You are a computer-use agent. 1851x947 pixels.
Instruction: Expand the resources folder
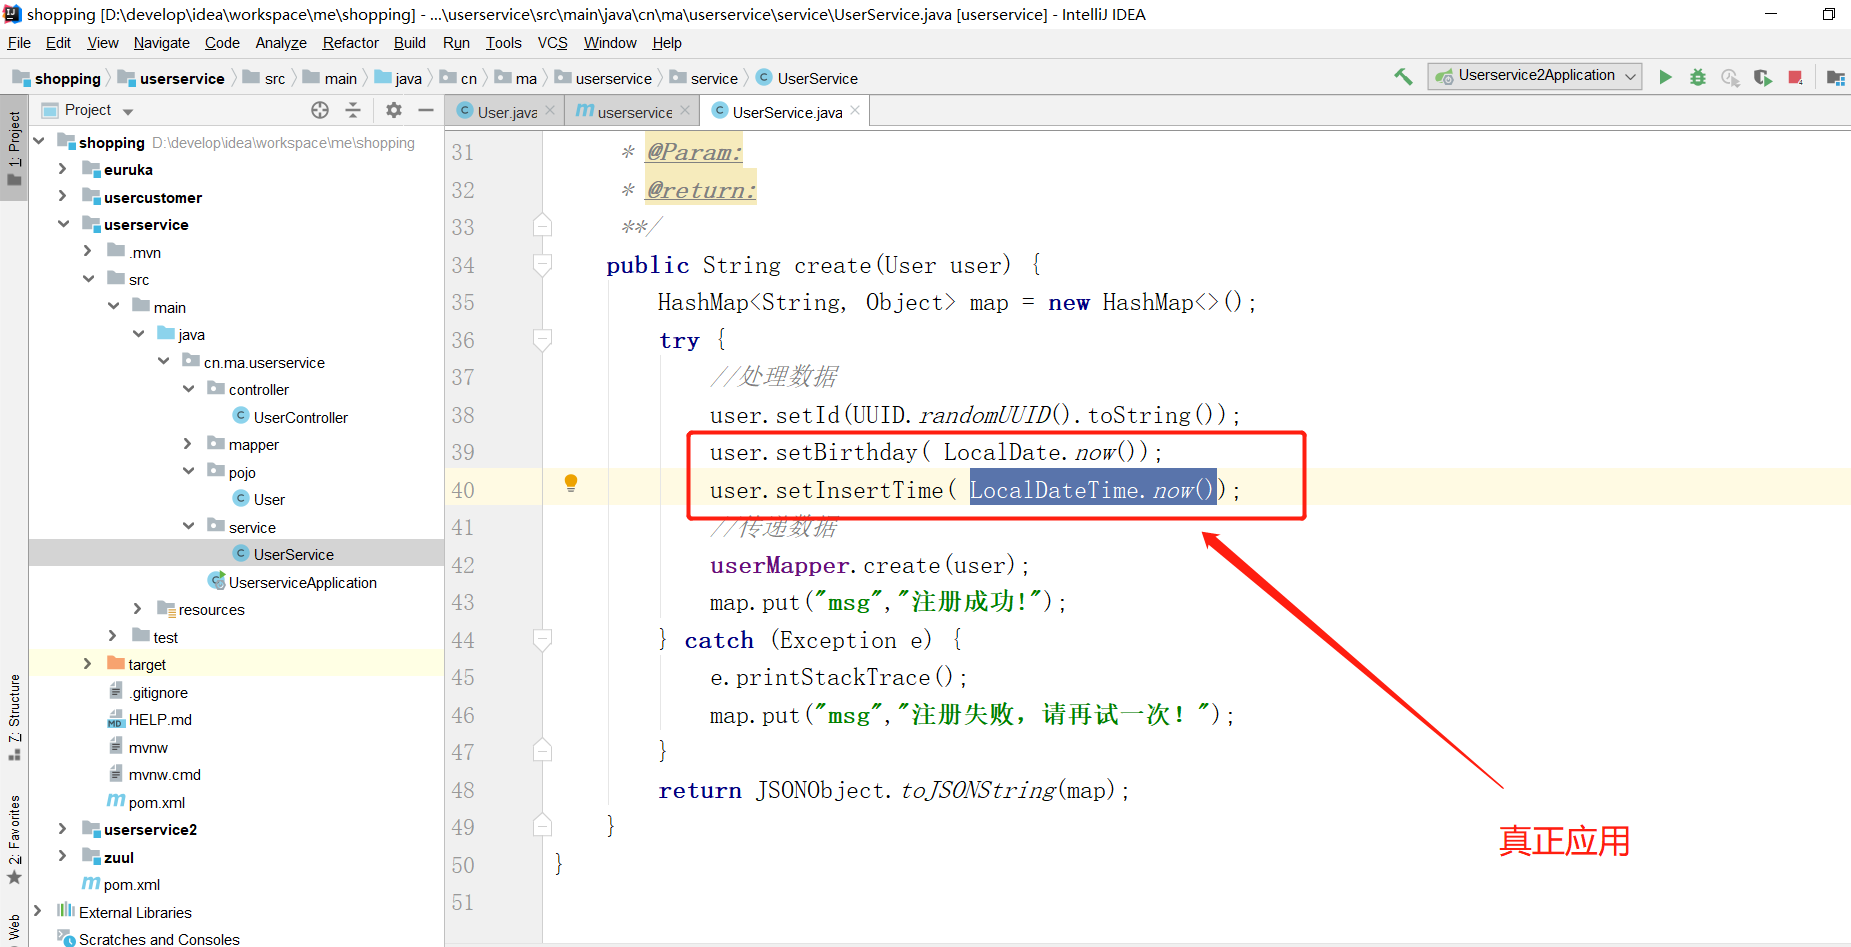pos(137,608)
